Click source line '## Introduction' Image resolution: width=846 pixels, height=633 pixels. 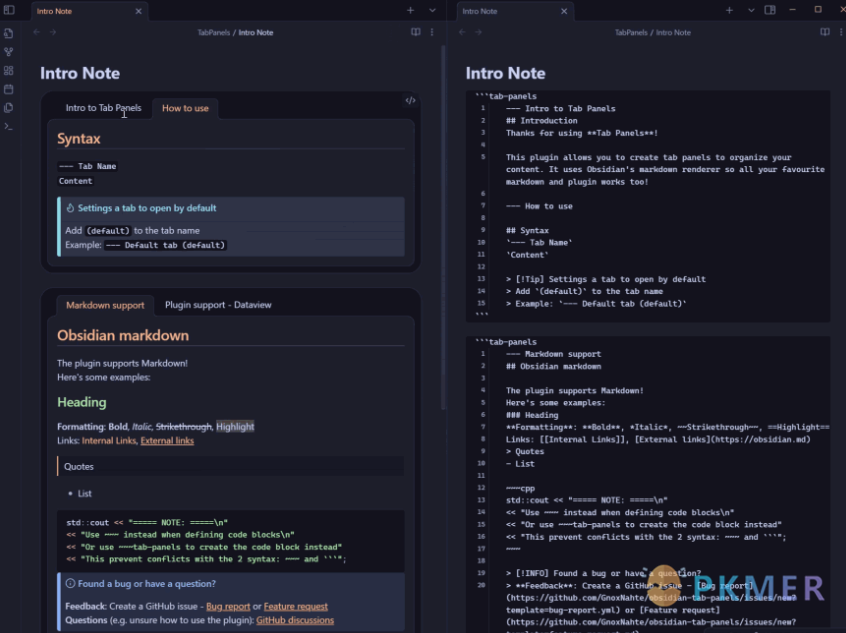point(542,121)
